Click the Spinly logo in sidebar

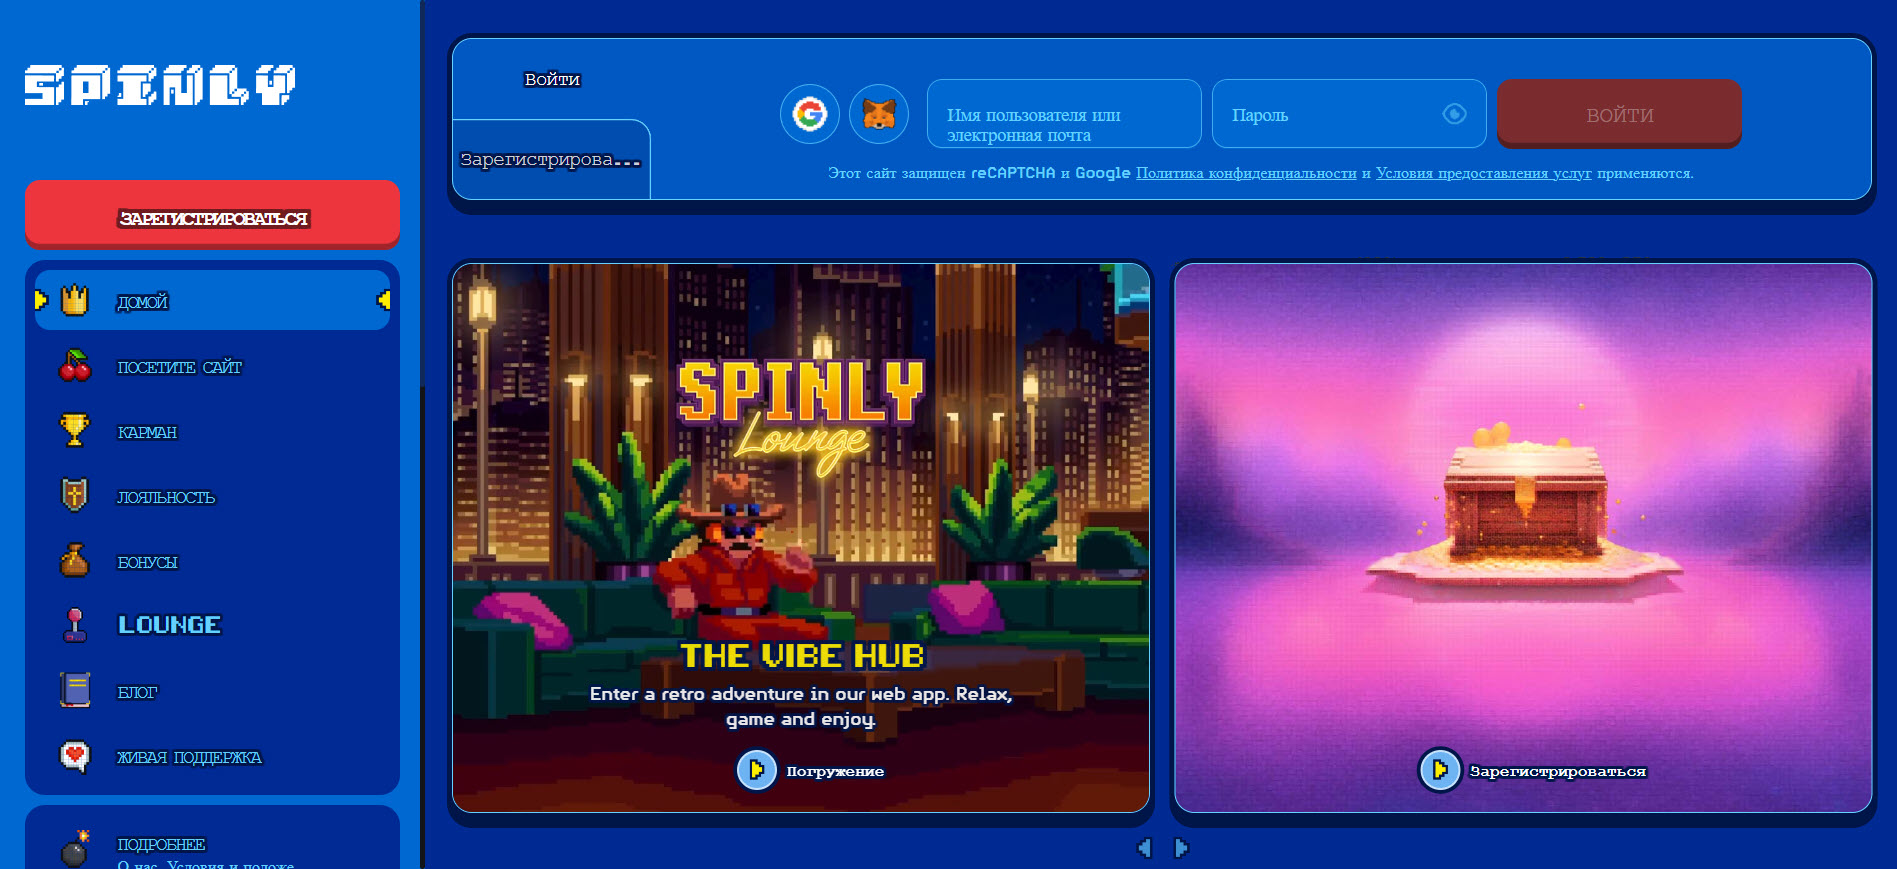coord(160,85)
